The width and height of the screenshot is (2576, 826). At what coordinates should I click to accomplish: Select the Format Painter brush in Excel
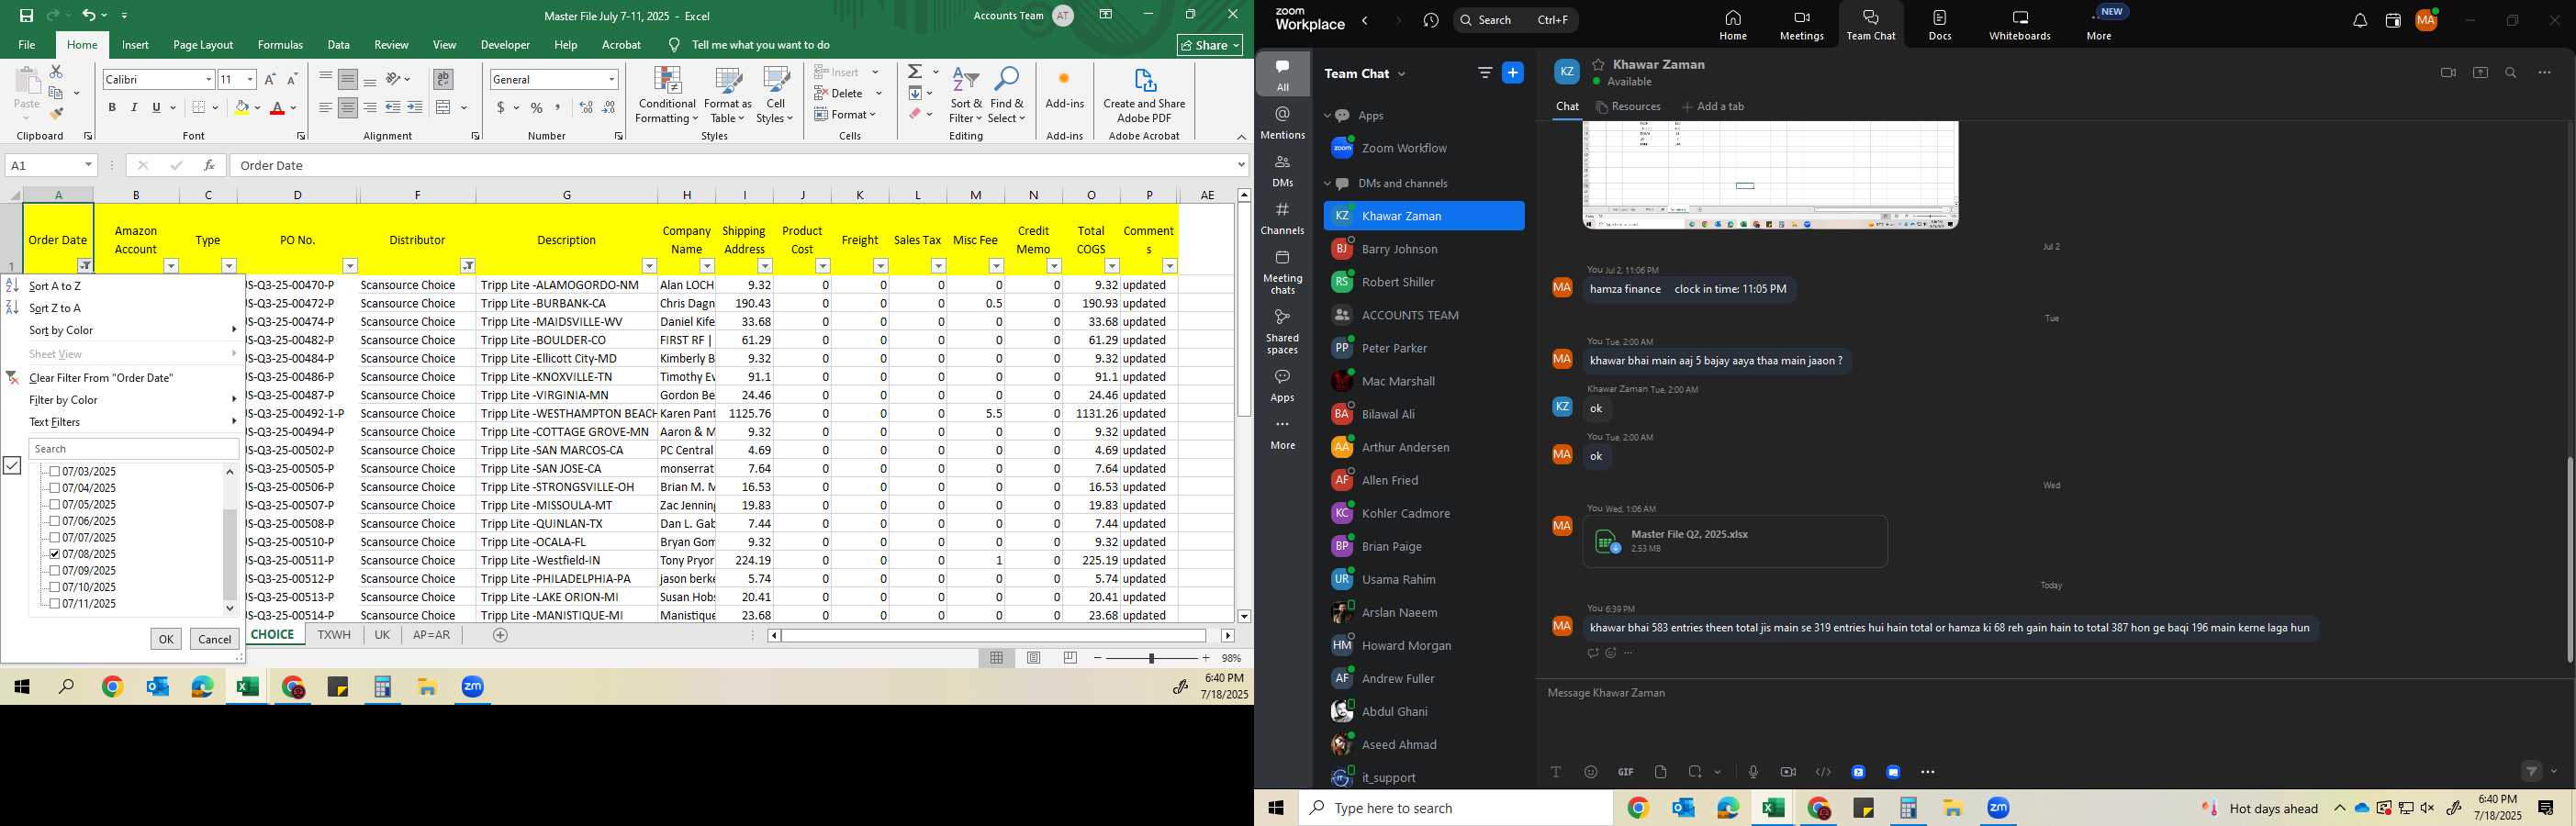[x=56, y=114]
